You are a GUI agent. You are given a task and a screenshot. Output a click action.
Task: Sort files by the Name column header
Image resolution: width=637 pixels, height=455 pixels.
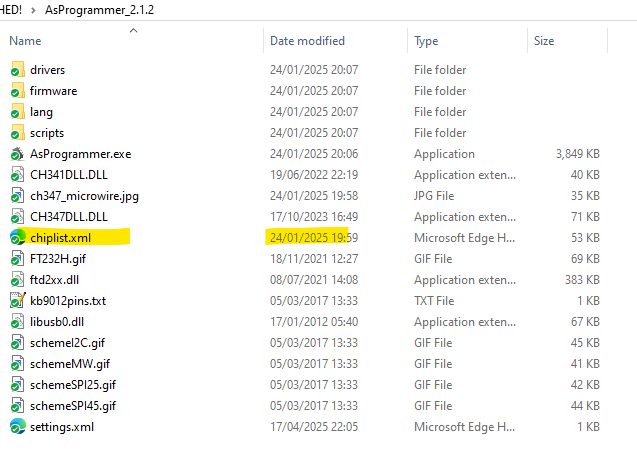pos(25,41)
